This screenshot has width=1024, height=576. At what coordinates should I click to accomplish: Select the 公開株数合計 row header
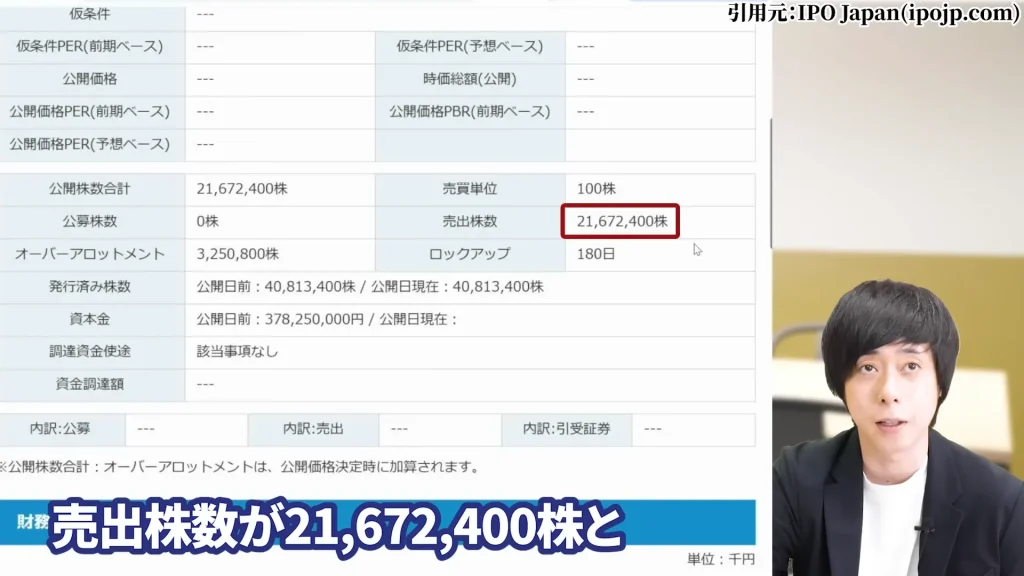90,188
